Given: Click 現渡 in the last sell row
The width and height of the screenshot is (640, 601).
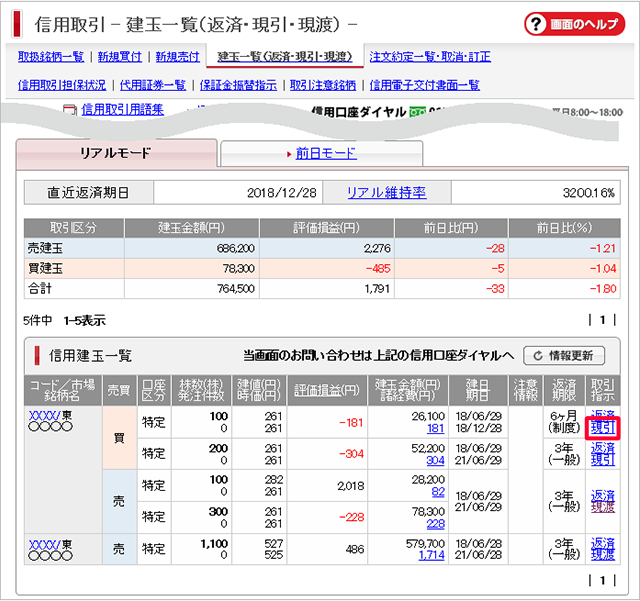Looking at the screenshot, I should (603, 555).
